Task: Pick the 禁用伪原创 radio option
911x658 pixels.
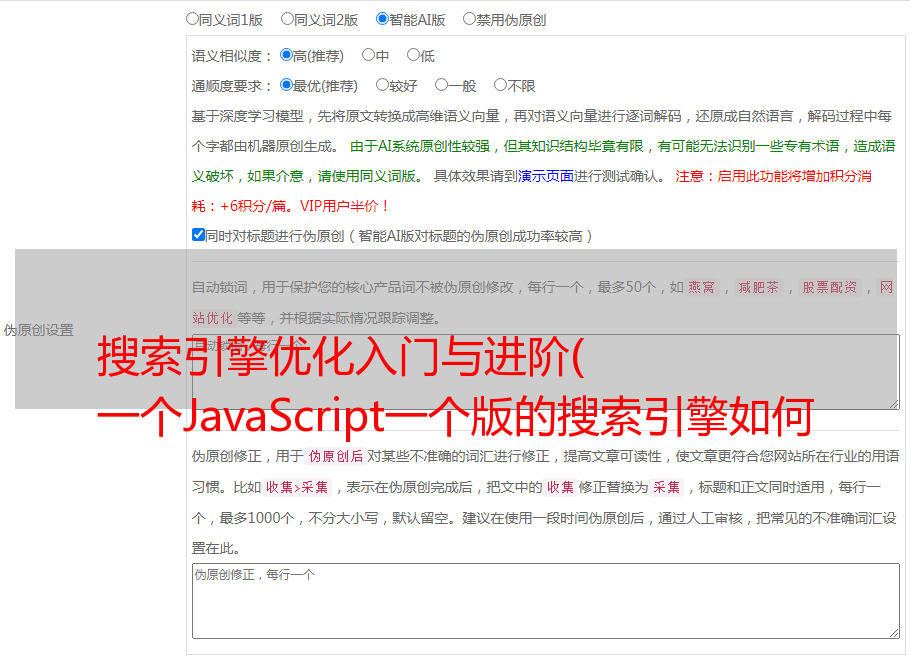Action: (469, 19)
